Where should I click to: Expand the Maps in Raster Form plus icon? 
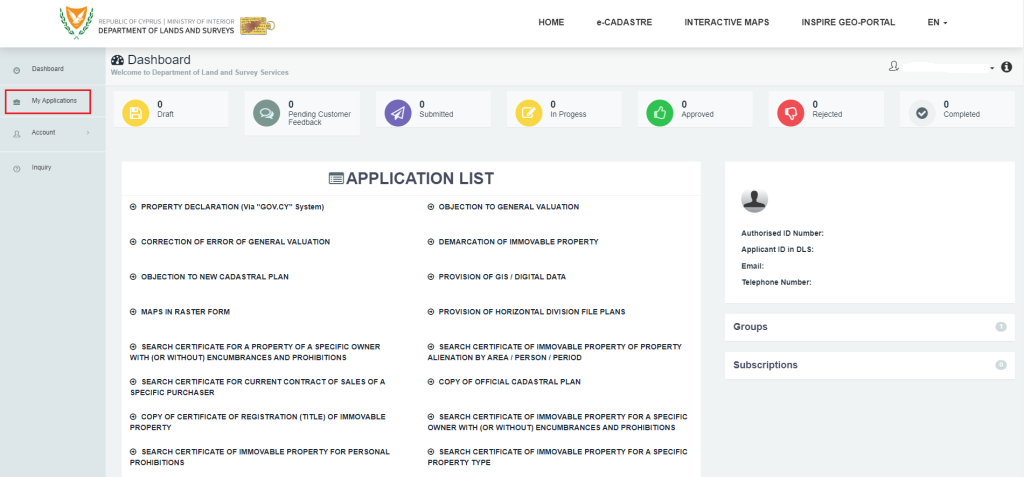pyautogui.click(x=133, y=312)
